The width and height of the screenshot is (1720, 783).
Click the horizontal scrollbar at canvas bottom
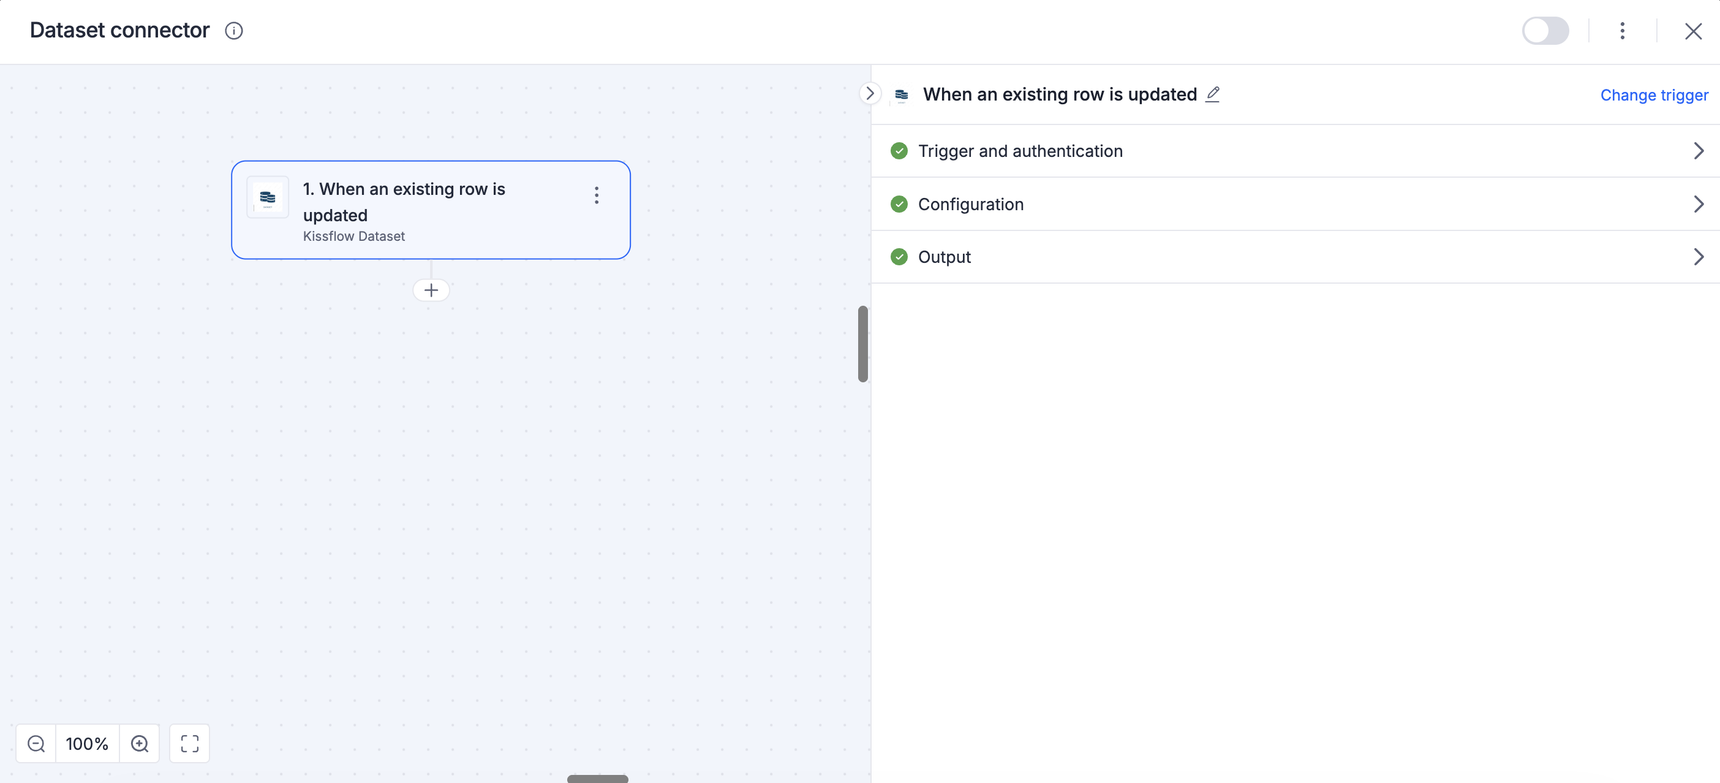pyautogui.click(x=598, y=778)
